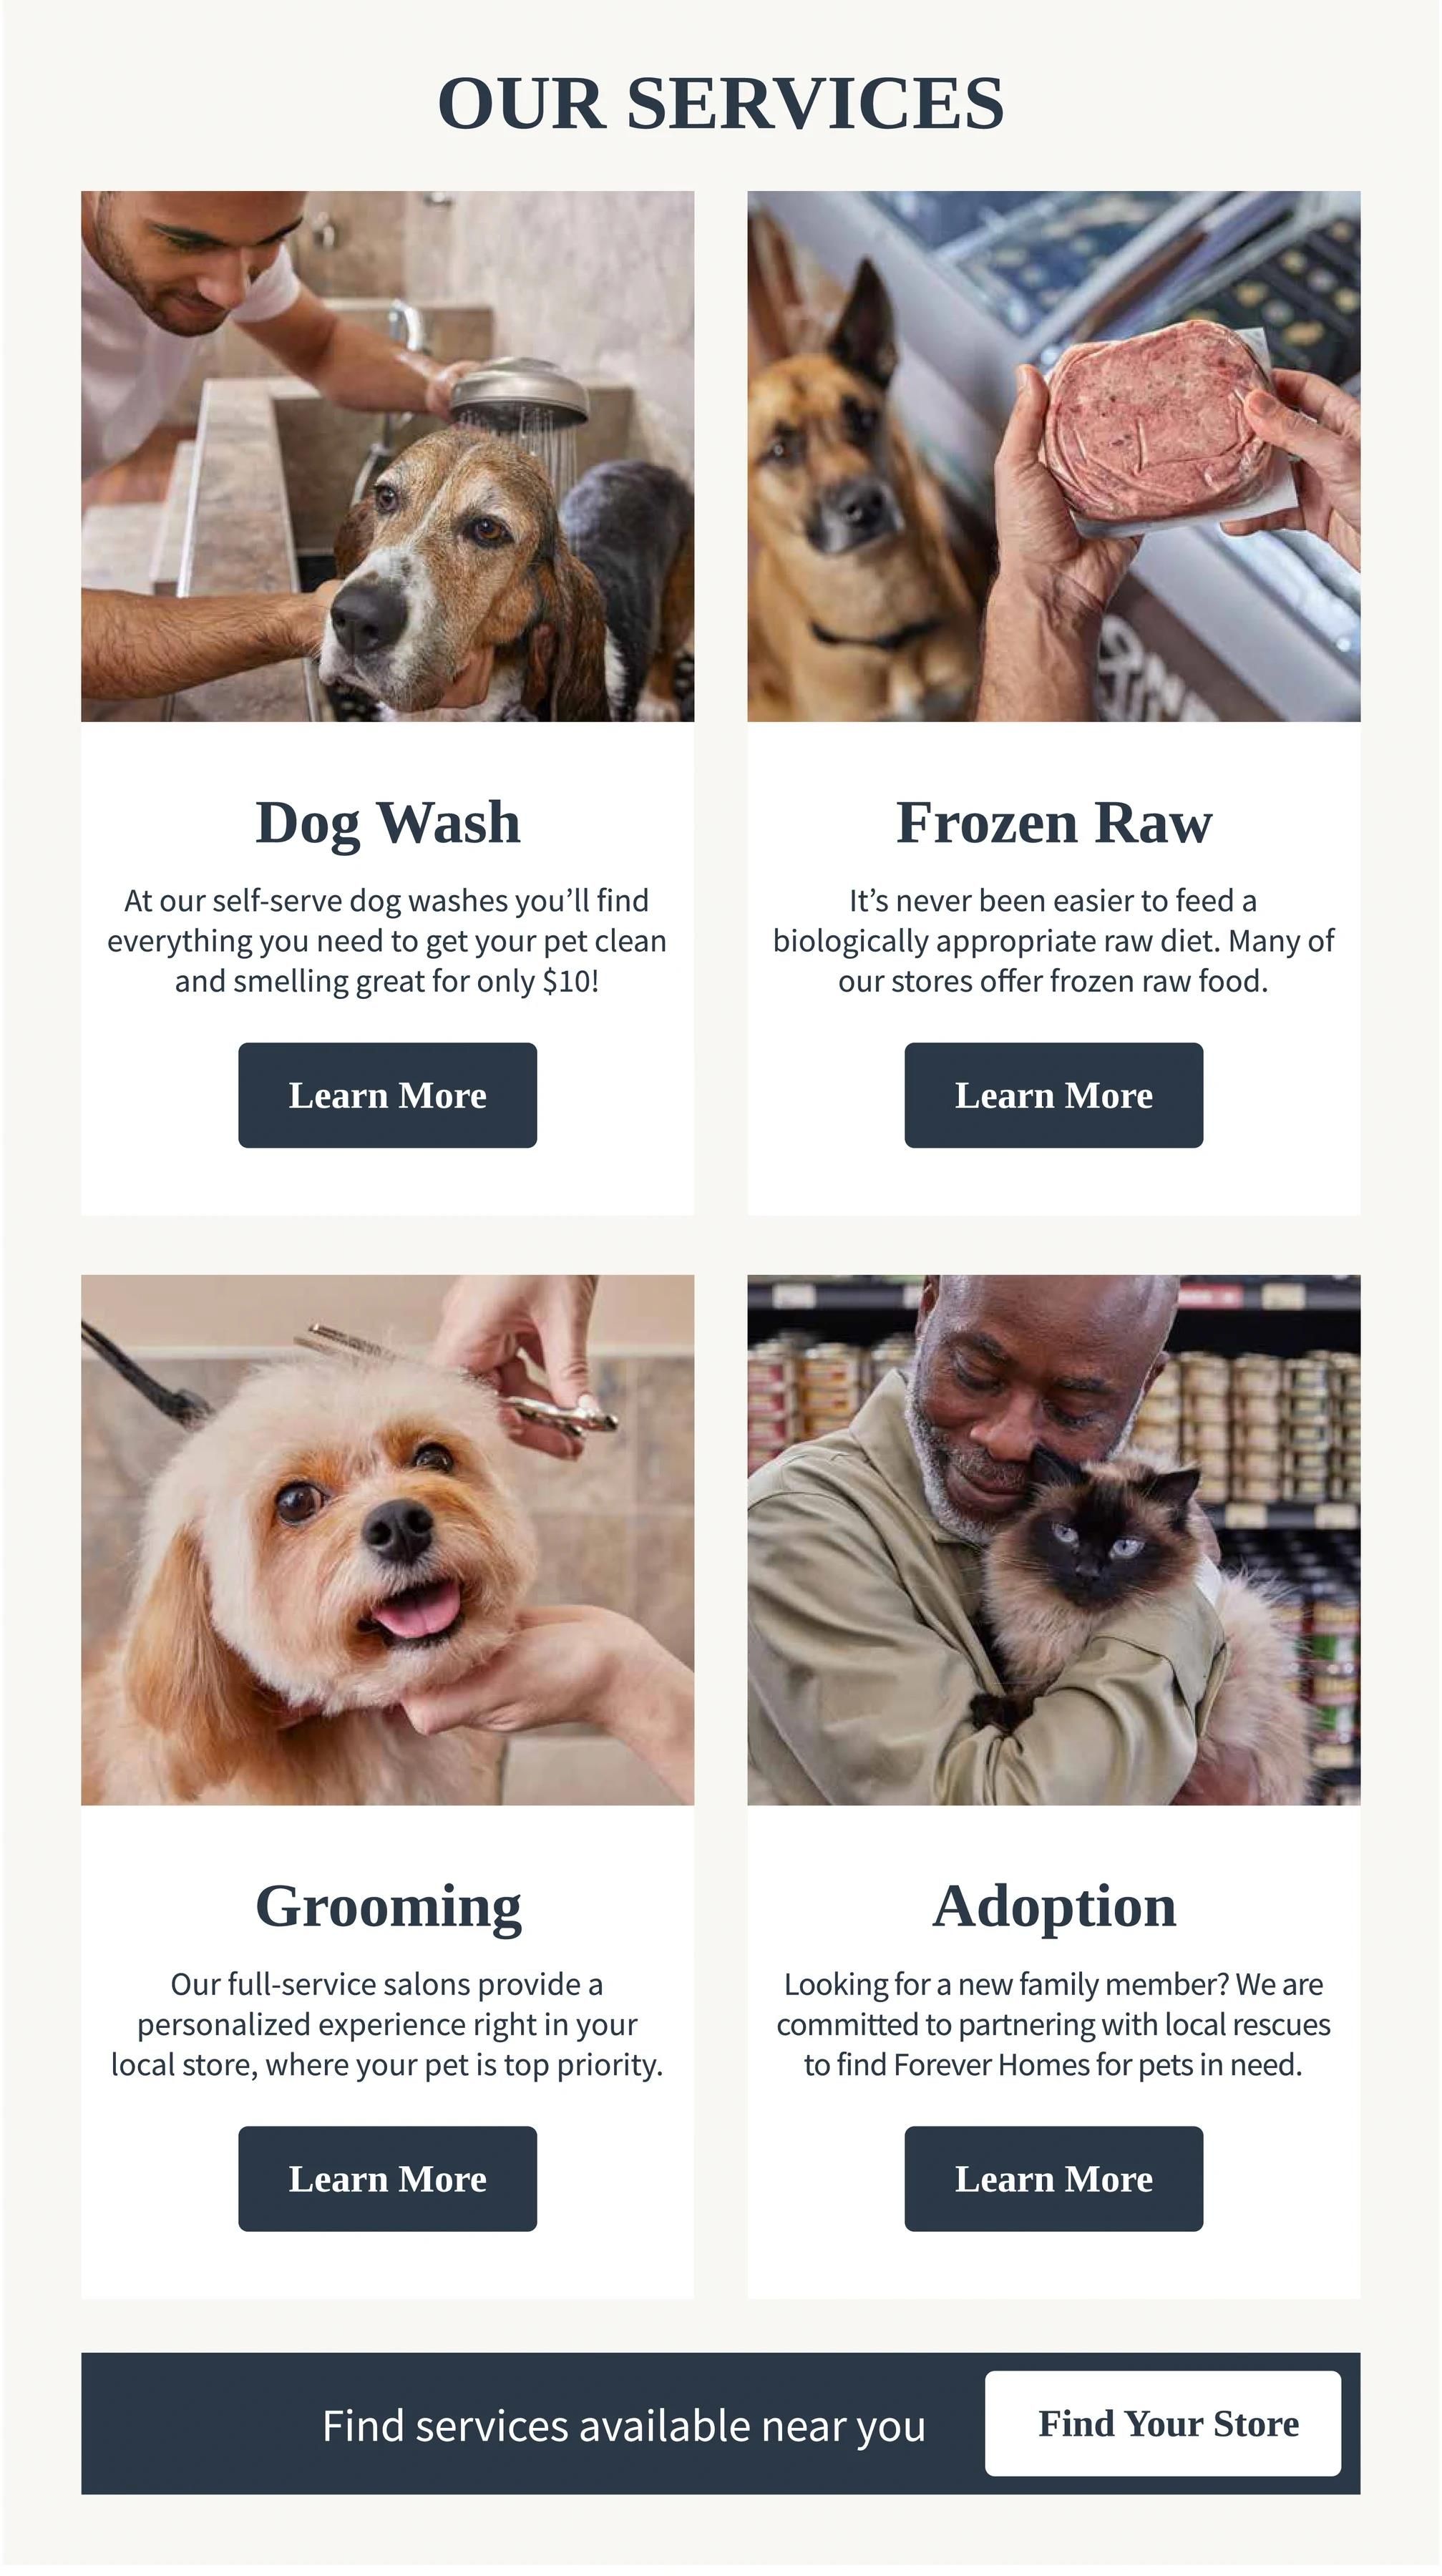Open the dog wash basset hound photo
This screenshot has width=1442, height=2576.
(x=387, y=456)
